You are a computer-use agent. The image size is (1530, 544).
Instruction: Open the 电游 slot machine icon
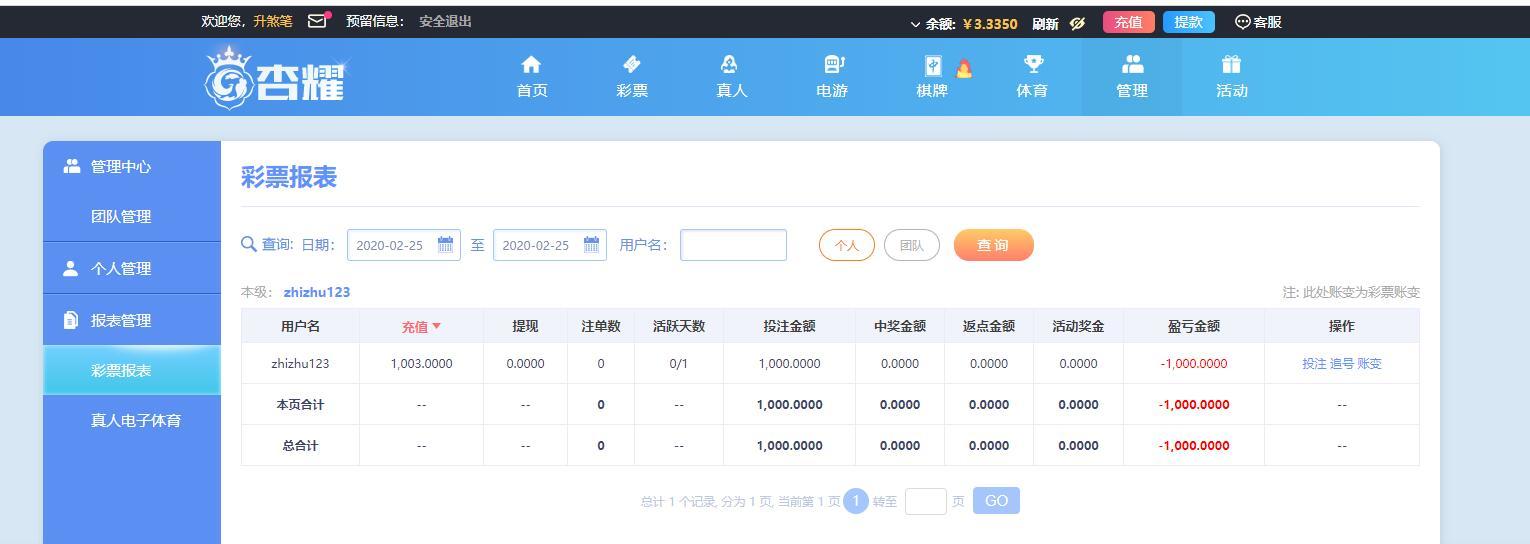point(832,66)
